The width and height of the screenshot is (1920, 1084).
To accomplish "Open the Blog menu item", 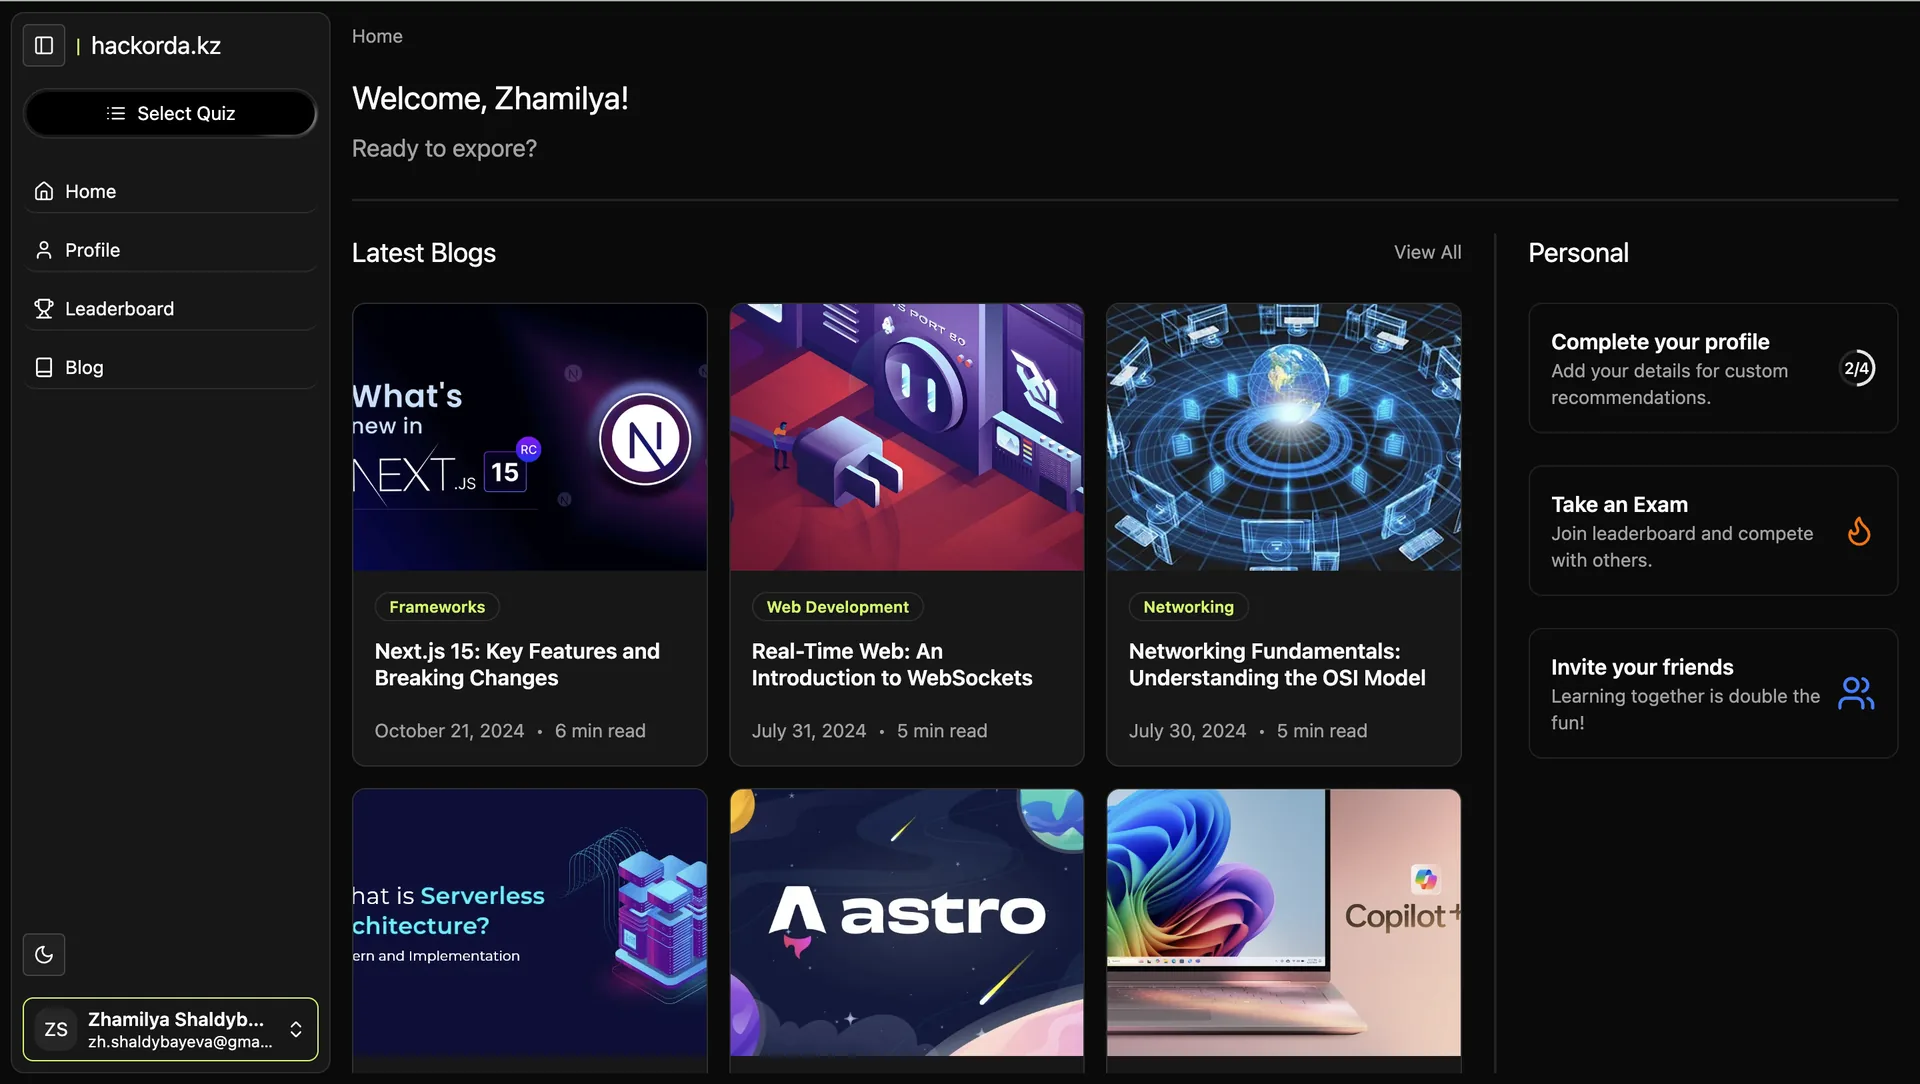I will (170, 368).
